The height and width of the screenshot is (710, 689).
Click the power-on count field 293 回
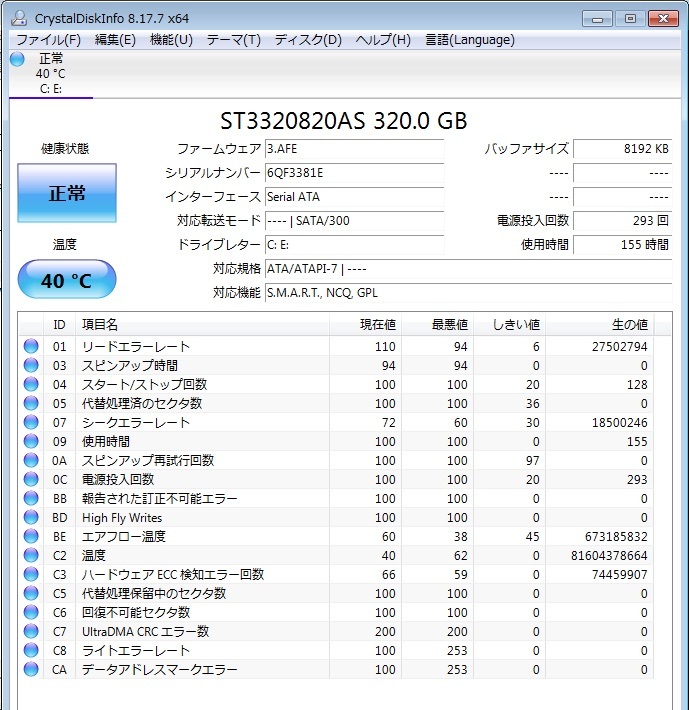tap(622, 221)
